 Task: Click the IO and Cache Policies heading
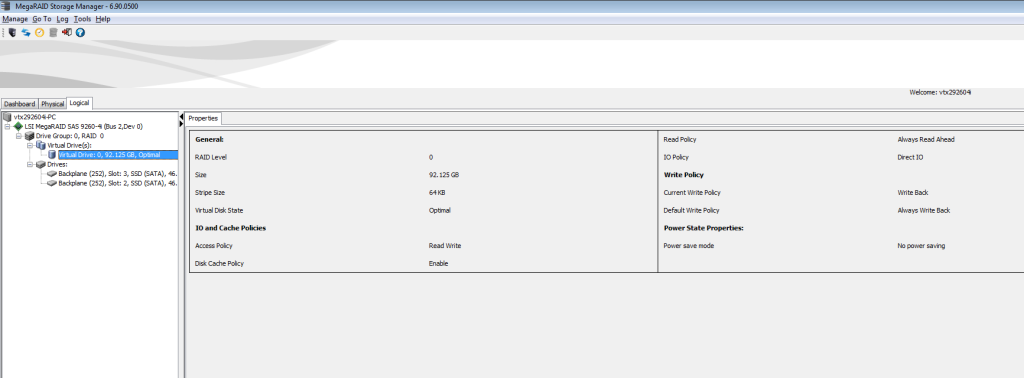click(231, 228)
